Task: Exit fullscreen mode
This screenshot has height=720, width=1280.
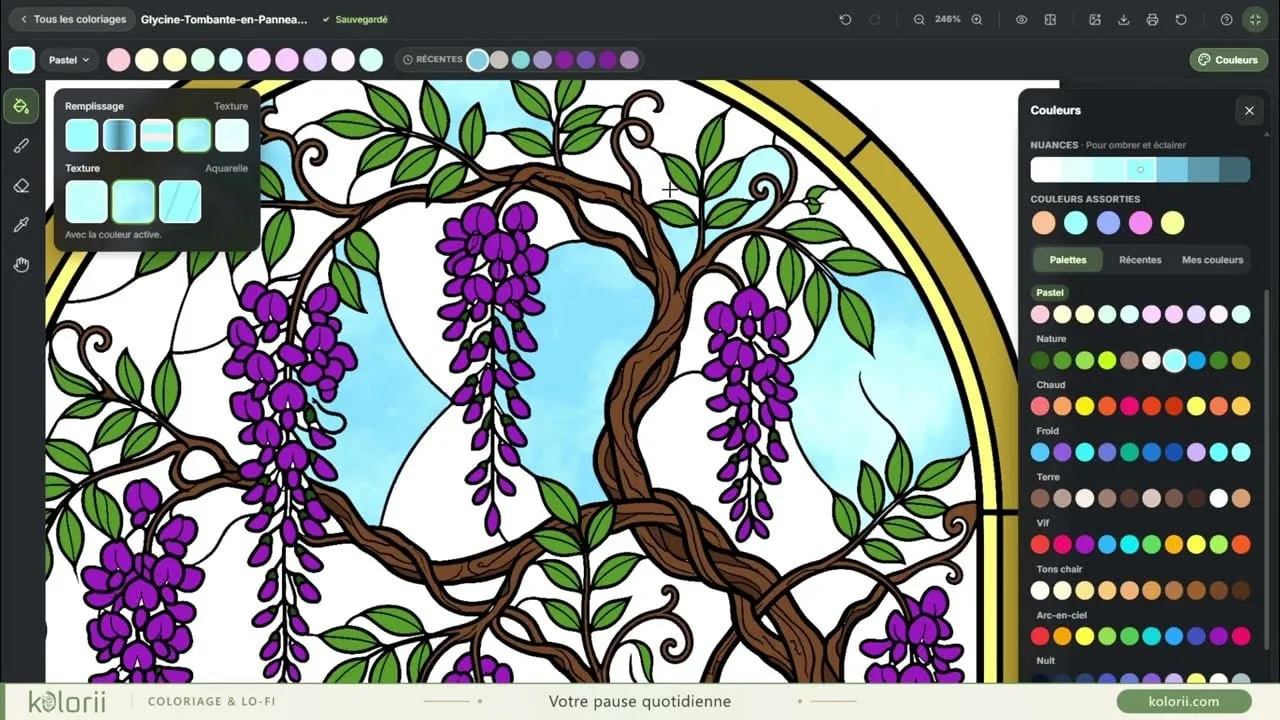Action: point(1255,19)
